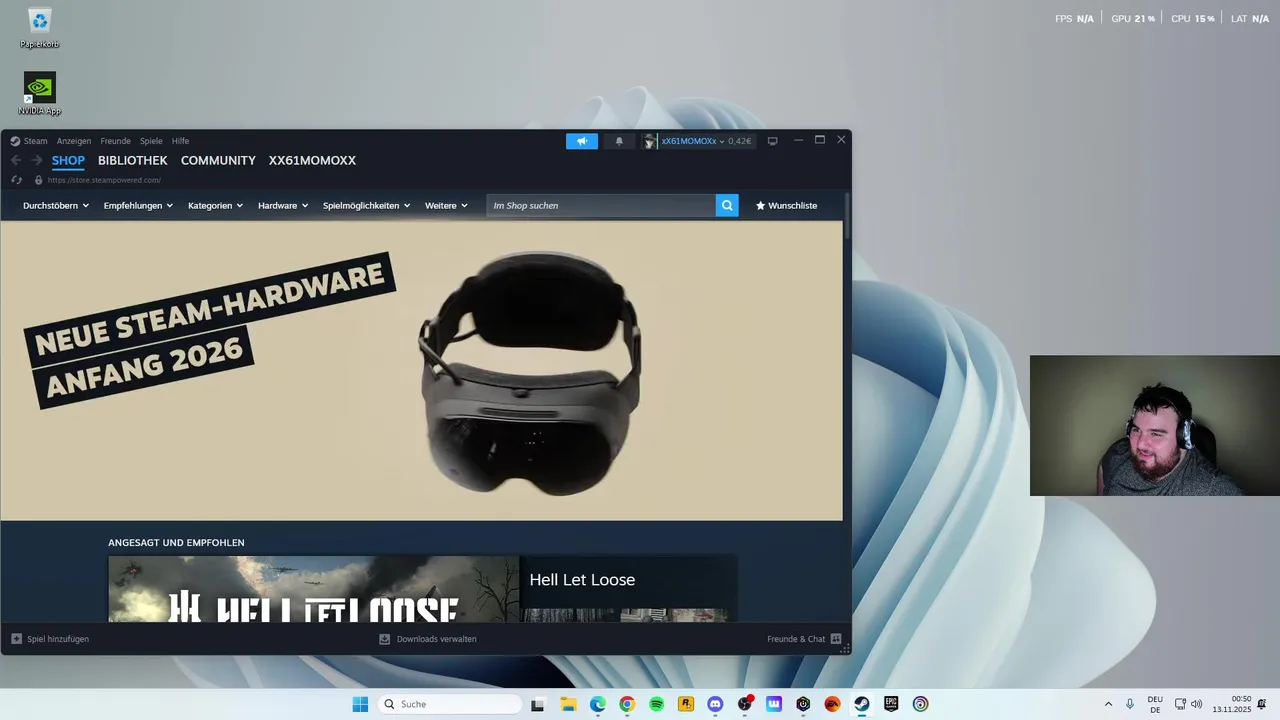This screenshot has width=1280, height=720.
Task: Open the Hell Let Loose title text
Action: pyautogui.click(x=582, y=580)
